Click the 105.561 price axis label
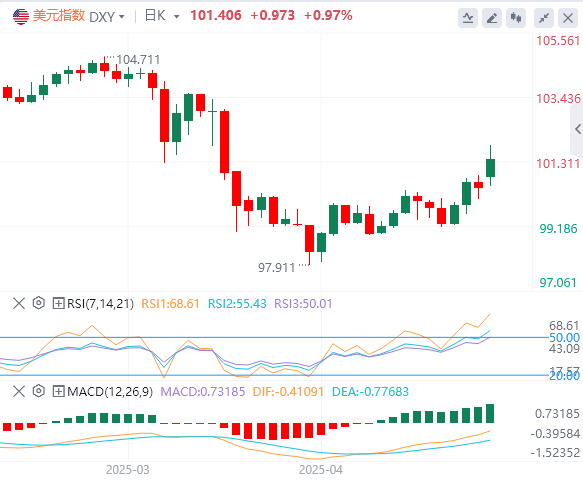This screenshot has height=483, width=583. point(558,41)
